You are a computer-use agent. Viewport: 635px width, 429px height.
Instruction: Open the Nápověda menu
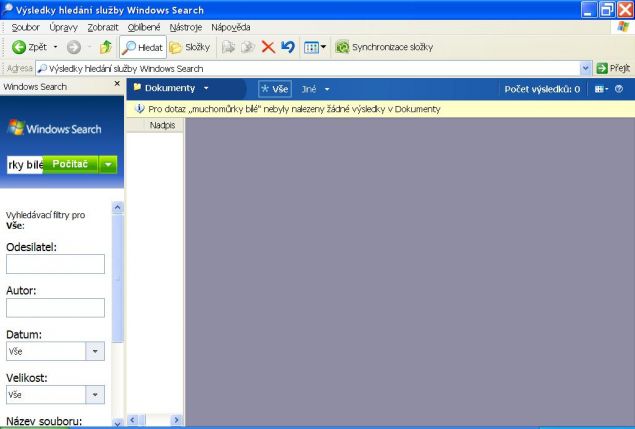[230, 28]
